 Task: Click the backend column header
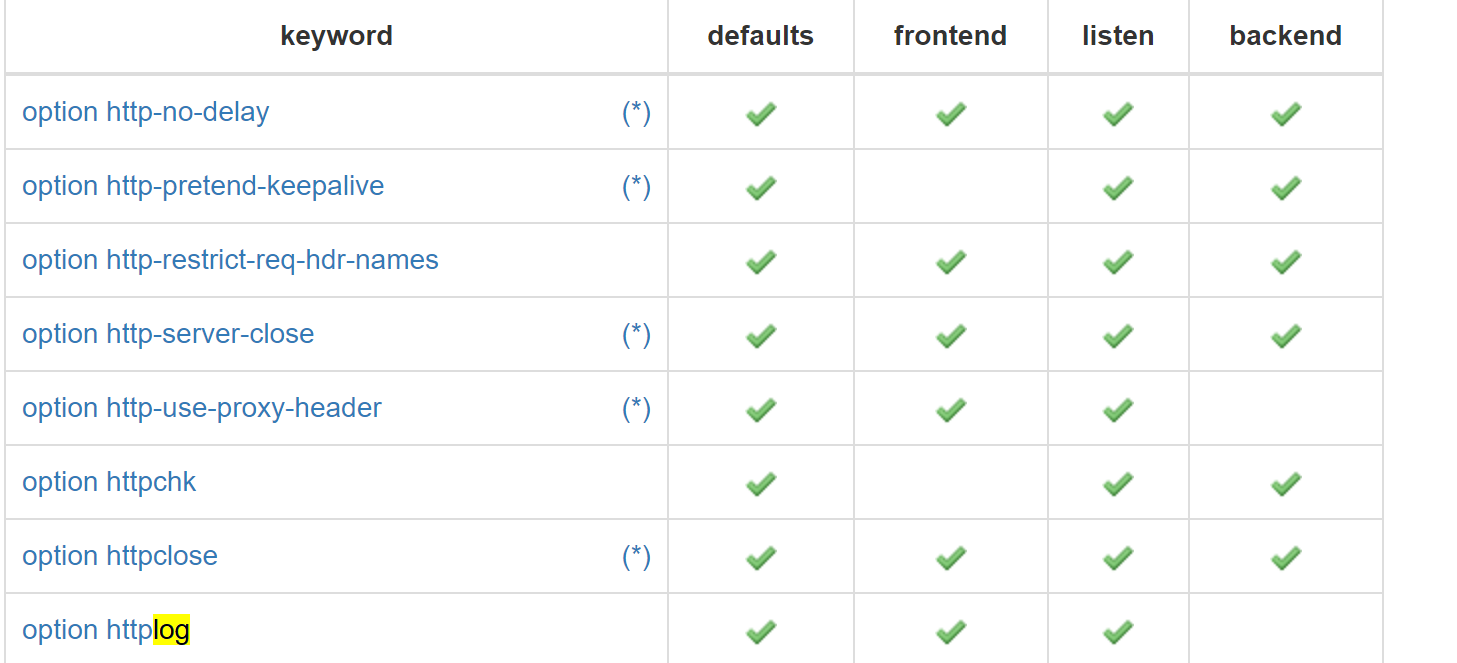tap(1285, 36)
